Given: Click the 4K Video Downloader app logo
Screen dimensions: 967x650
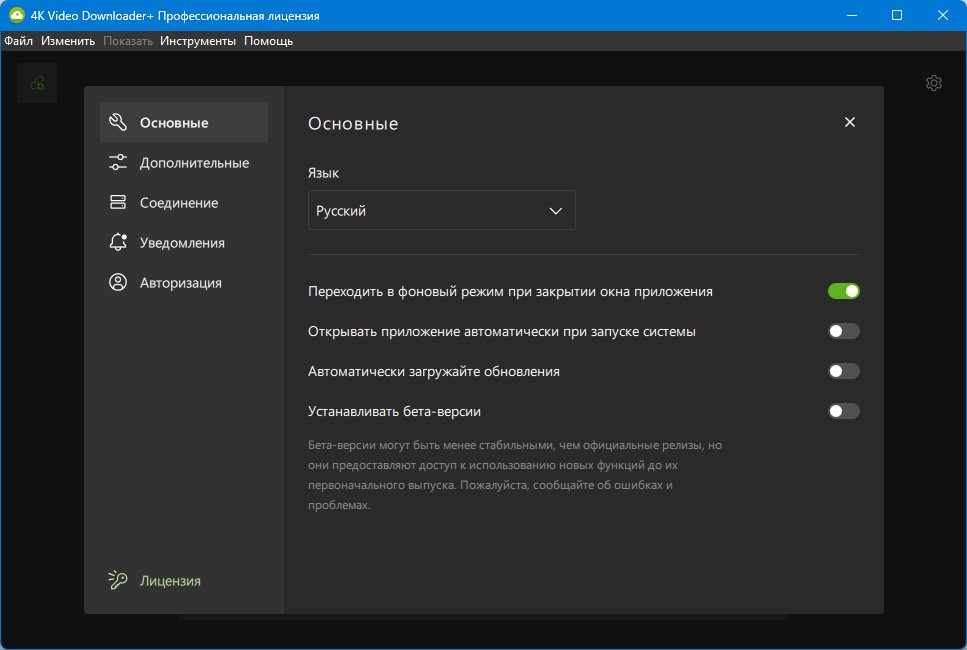Looking at the screenshot, I should click(17, 15).
